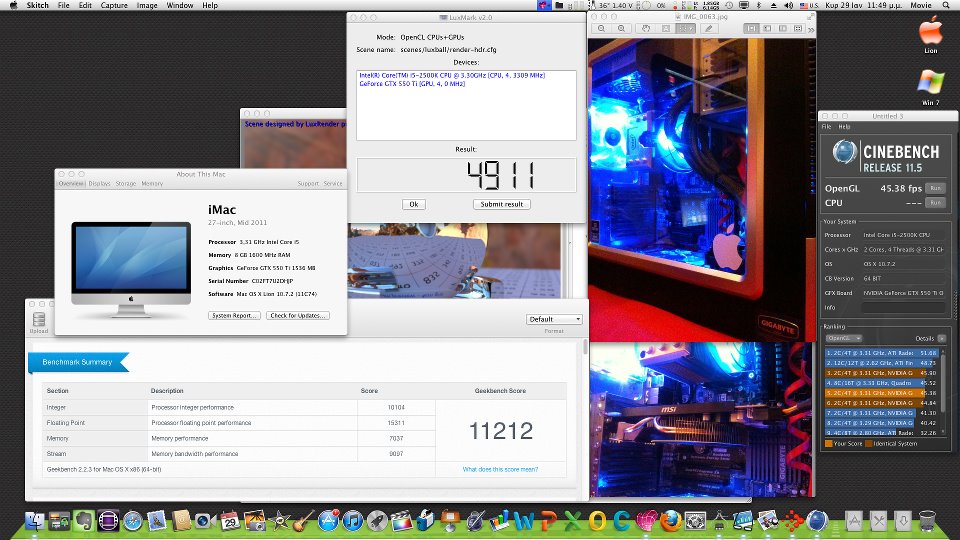Click zoom out magnifier in Preview toolbar
The height and width of the screenshot is (540, 960).
point(602,28)
